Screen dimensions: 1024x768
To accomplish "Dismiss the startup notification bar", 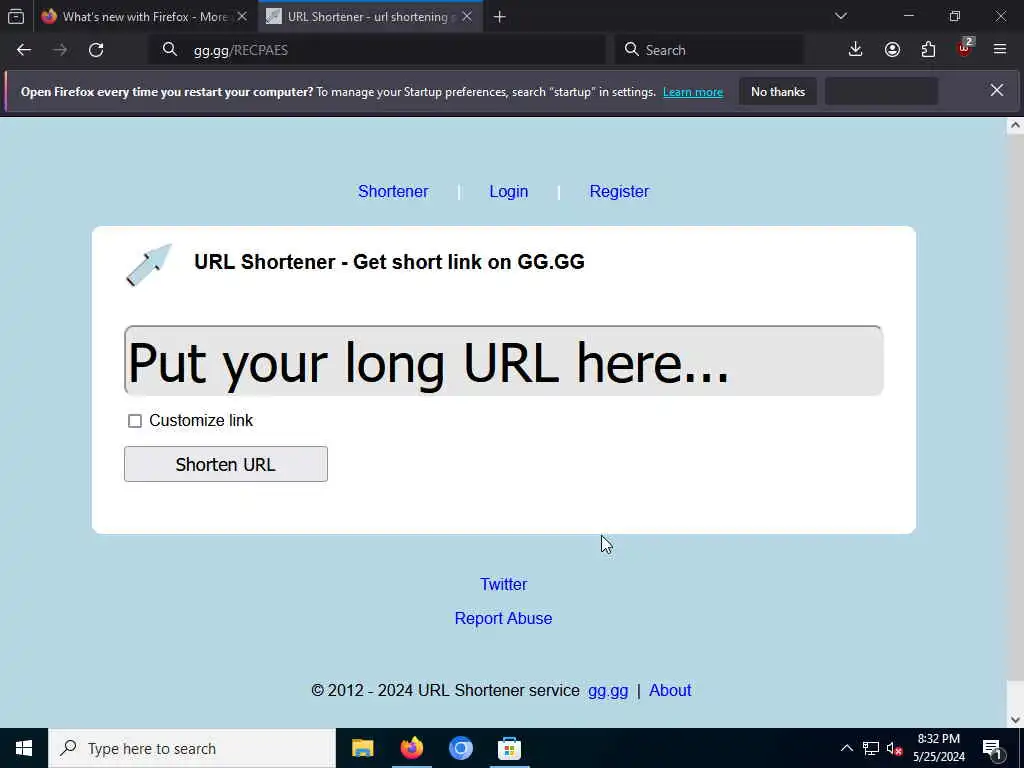I will click(997, 91).
